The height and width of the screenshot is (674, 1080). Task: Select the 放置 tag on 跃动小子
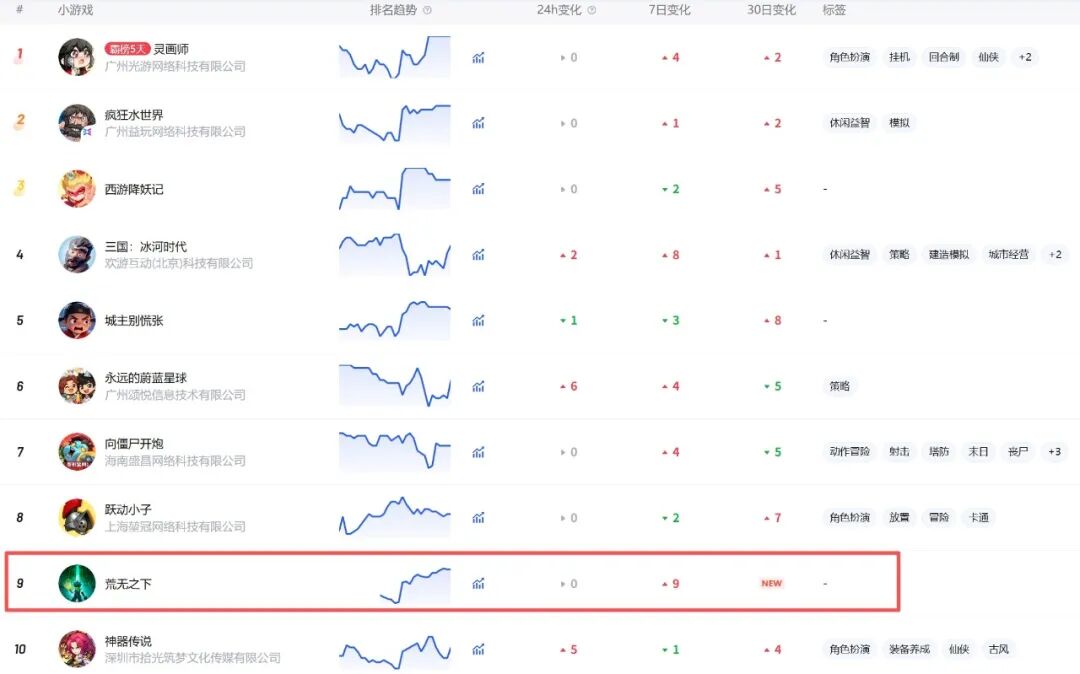coord(899,518)
